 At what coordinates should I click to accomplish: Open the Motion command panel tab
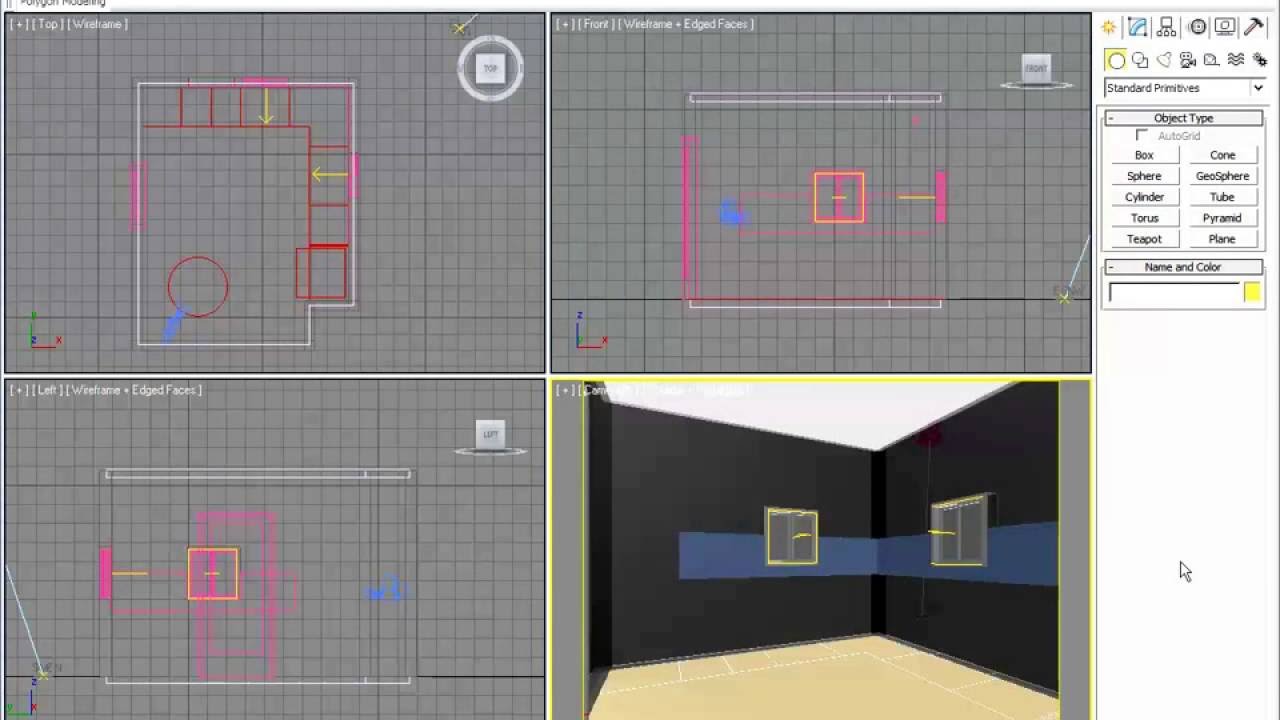click(1197, 28)
